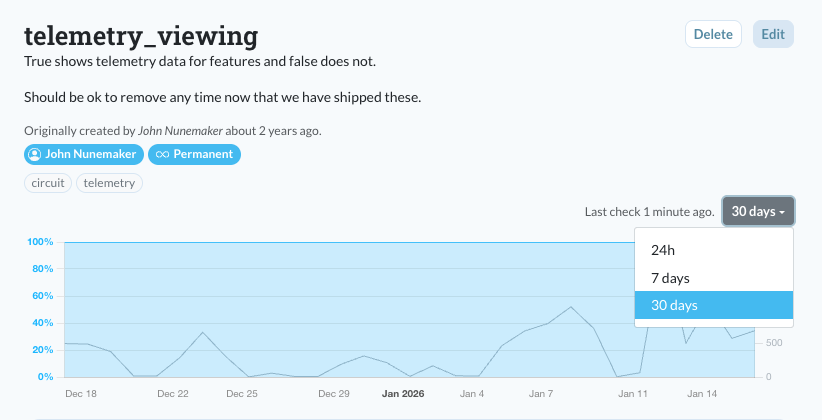
Task: Click the Dec 22 date on chart axis
Action: click(174, 394)
